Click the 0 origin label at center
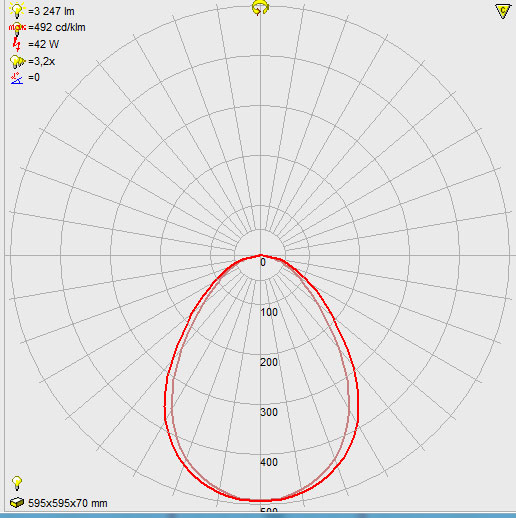This screenshot has width=516, height=518. pyautogui.click(x=263, y=263)
